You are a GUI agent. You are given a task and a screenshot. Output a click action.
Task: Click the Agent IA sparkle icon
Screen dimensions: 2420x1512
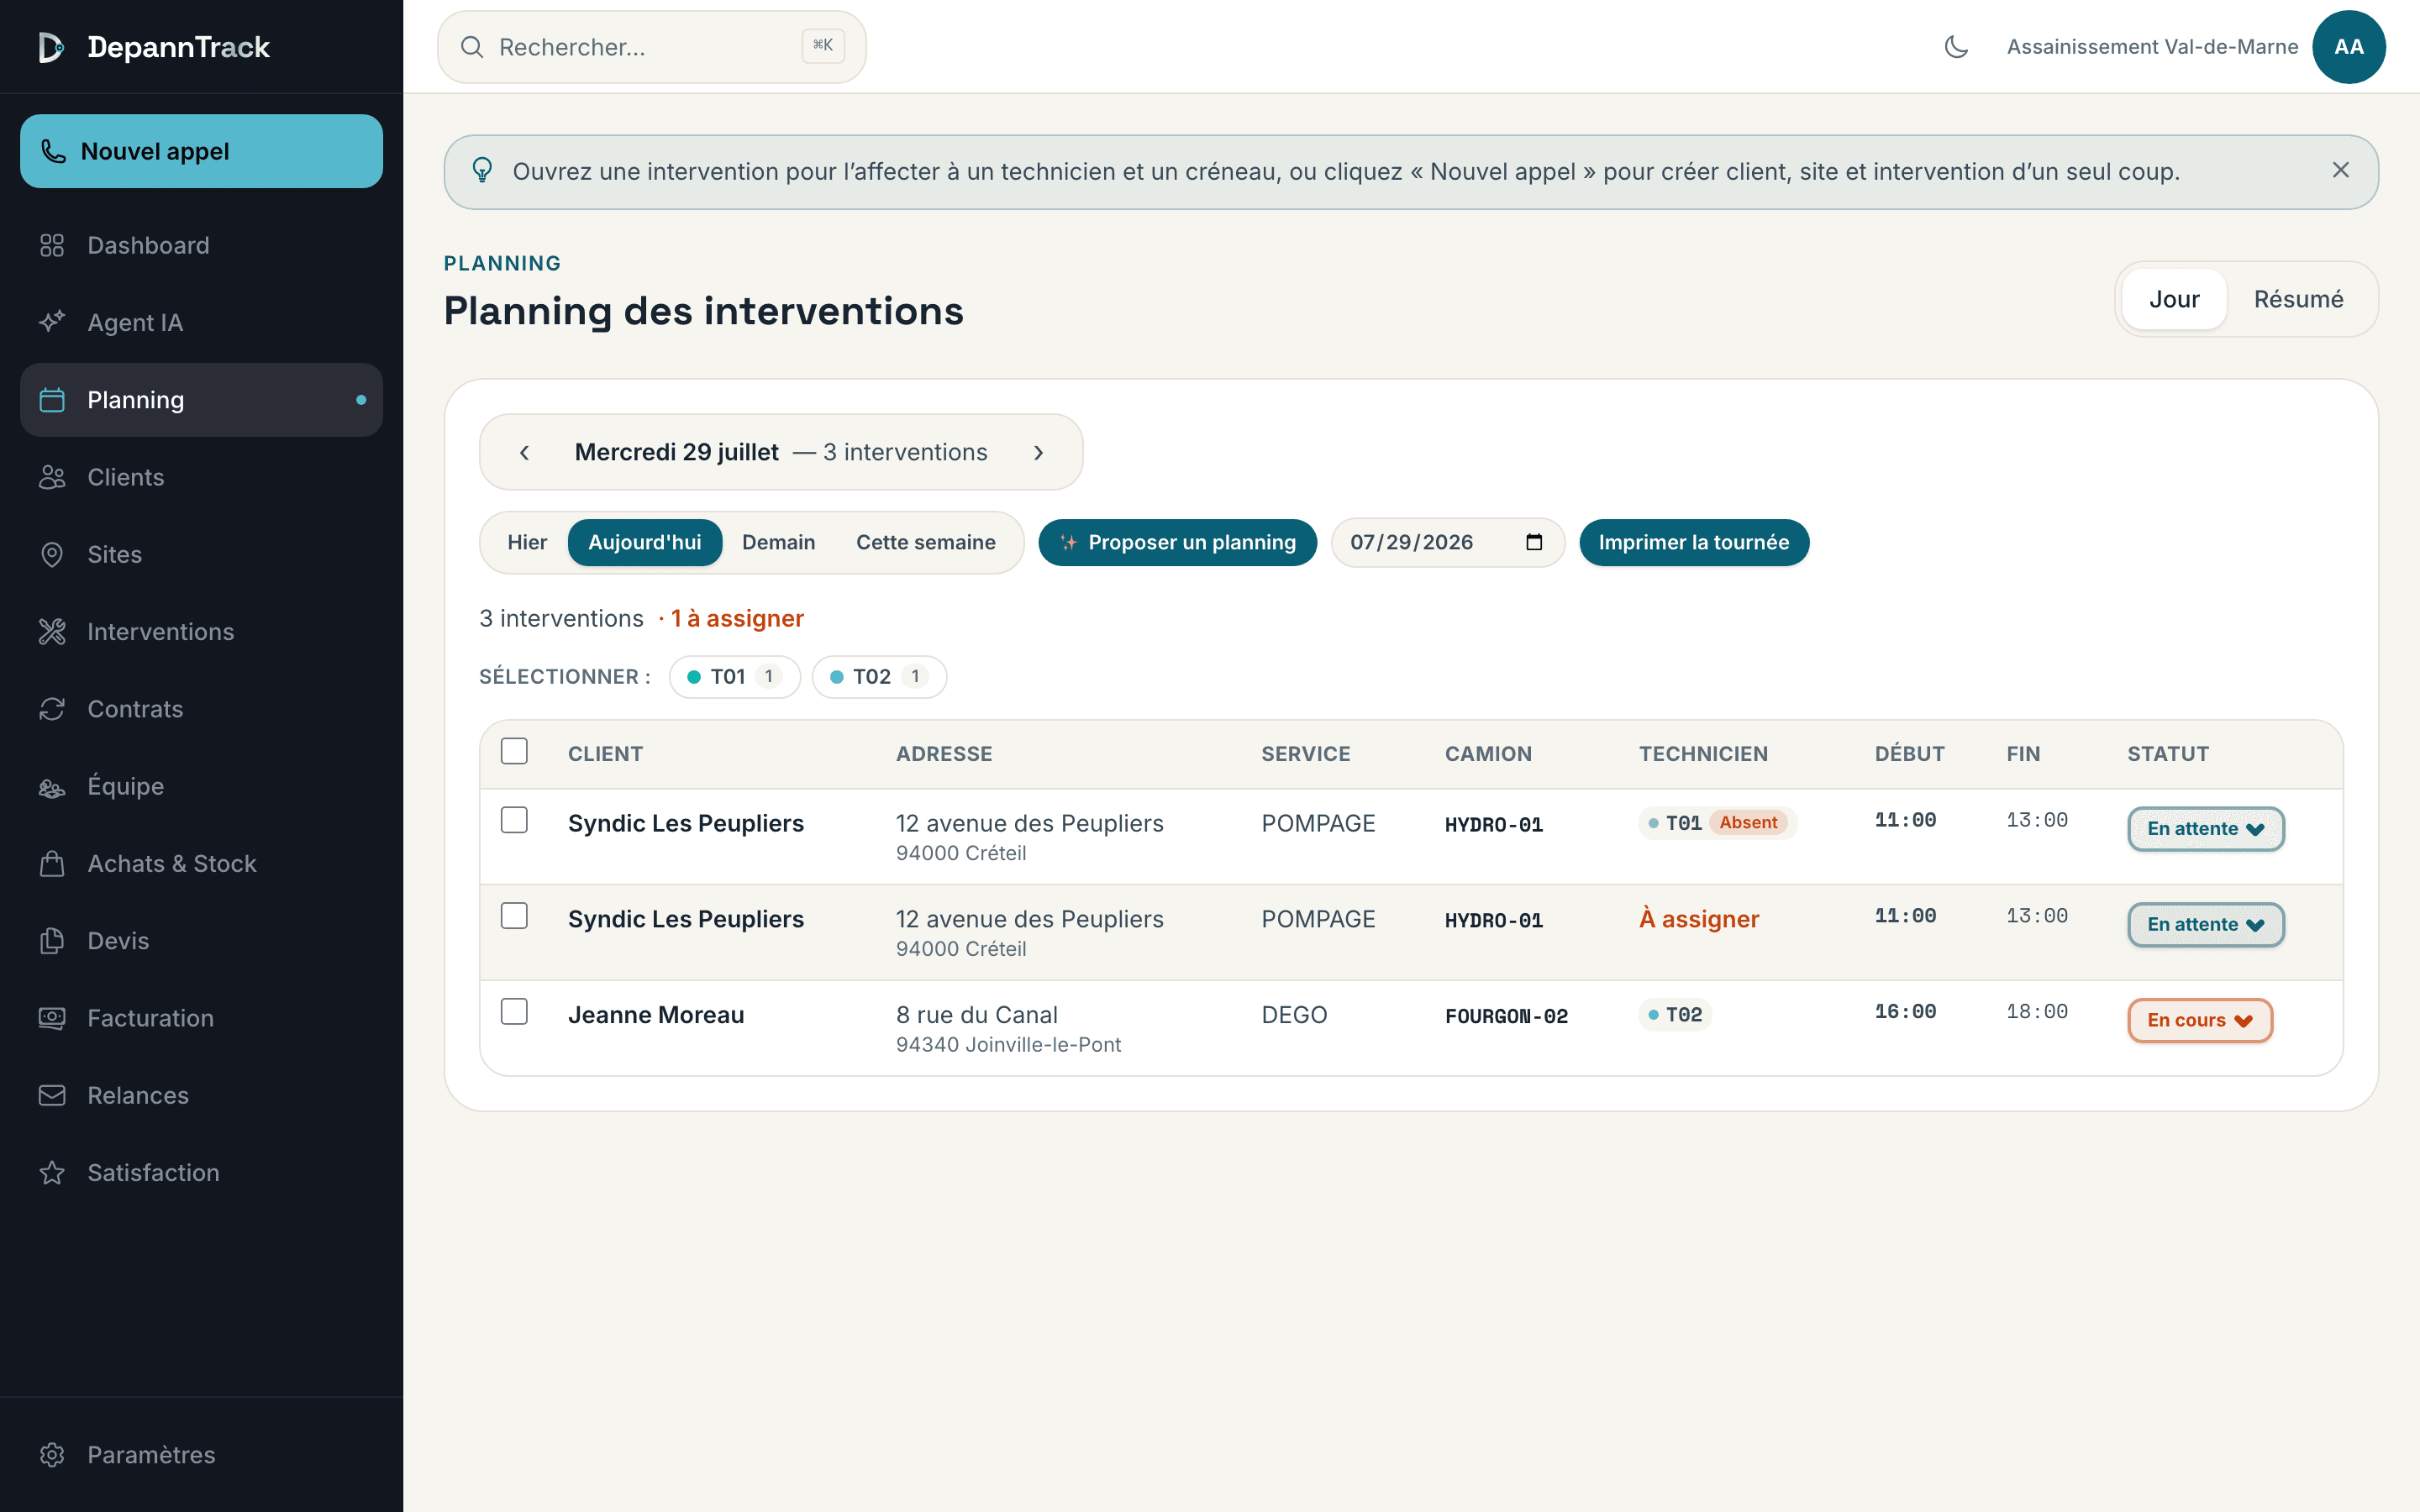point(52,322)
